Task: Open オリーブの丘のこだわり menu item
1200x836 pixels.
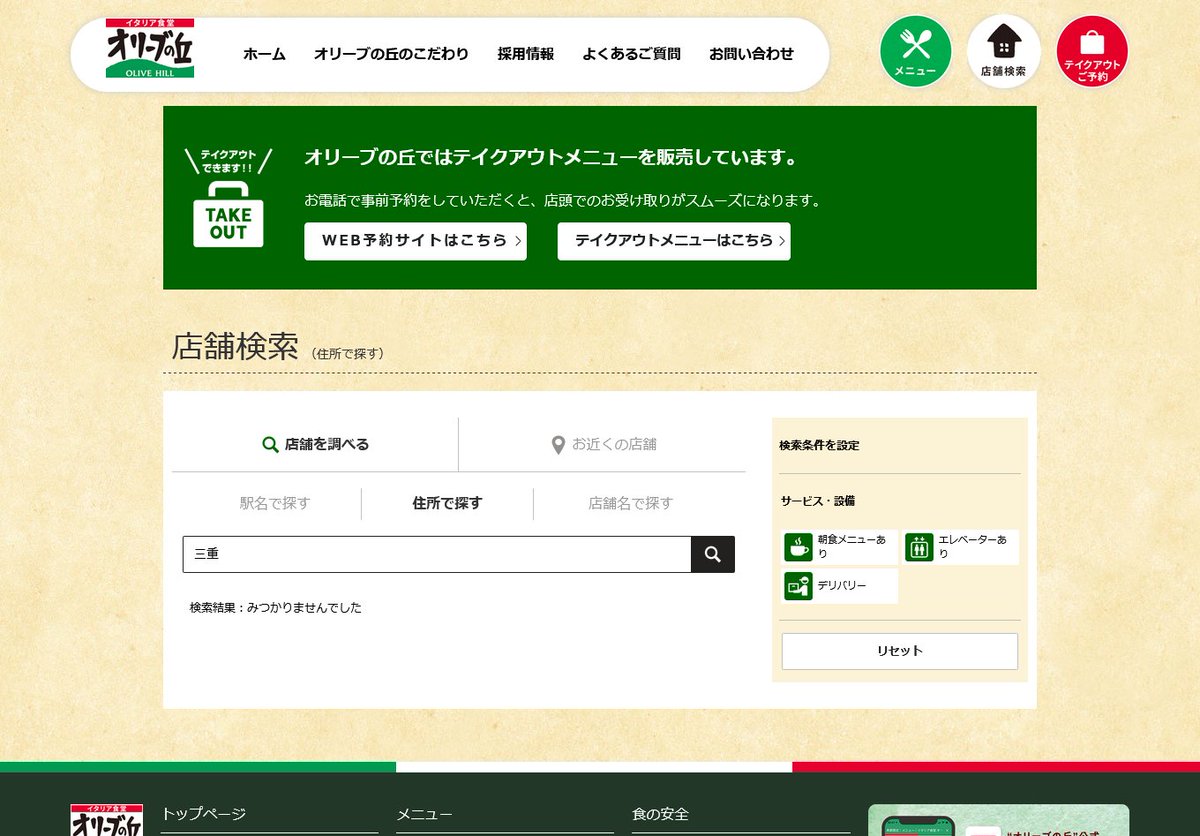Action: click(x=391, y=54)
